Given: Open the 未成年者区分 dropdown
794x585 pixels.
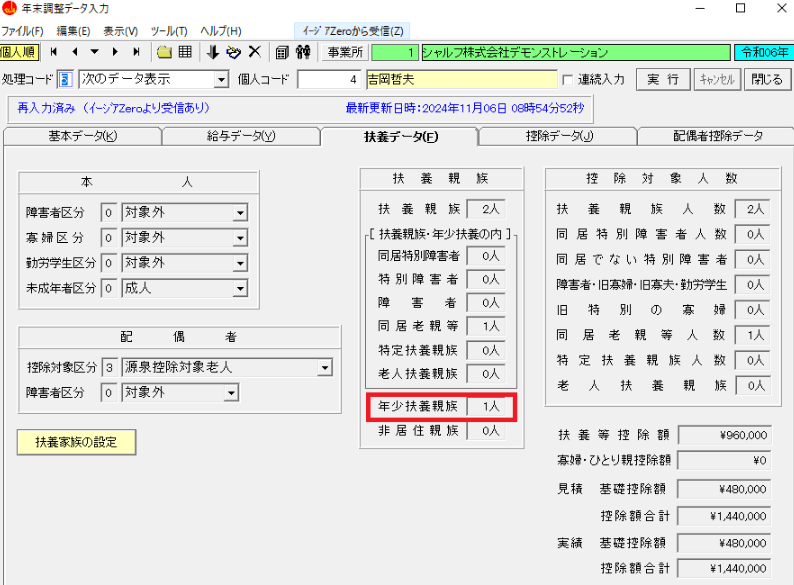Looking at the screenshot, I should 240,289.
